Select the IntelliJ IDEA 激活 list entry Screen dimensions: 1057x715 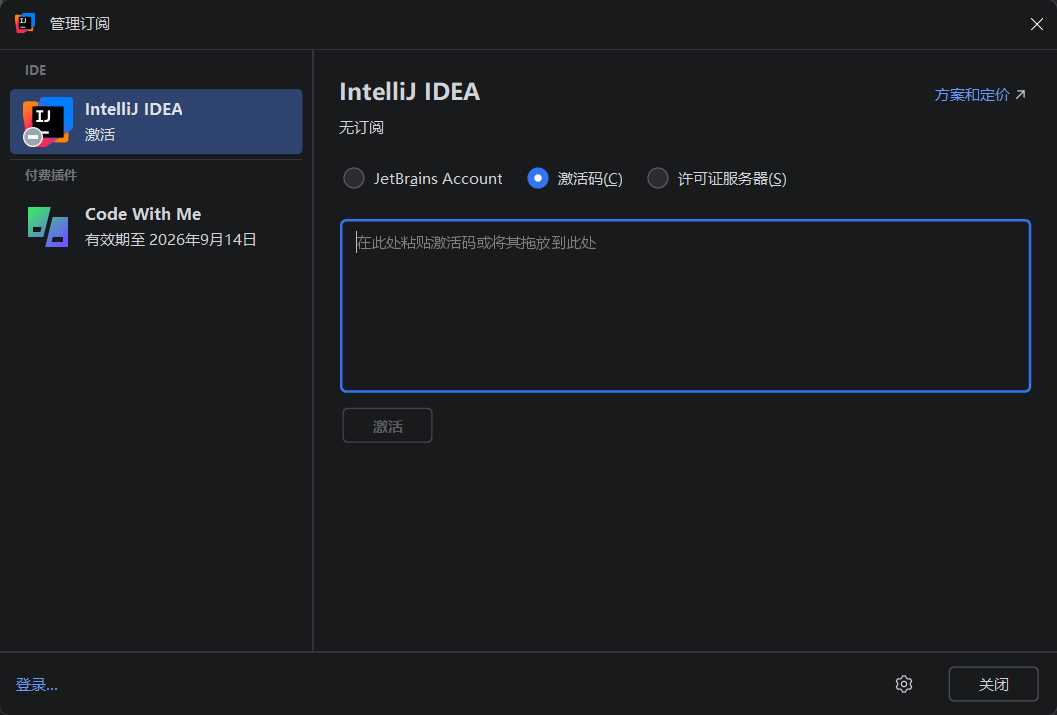(x=156, y=121)
